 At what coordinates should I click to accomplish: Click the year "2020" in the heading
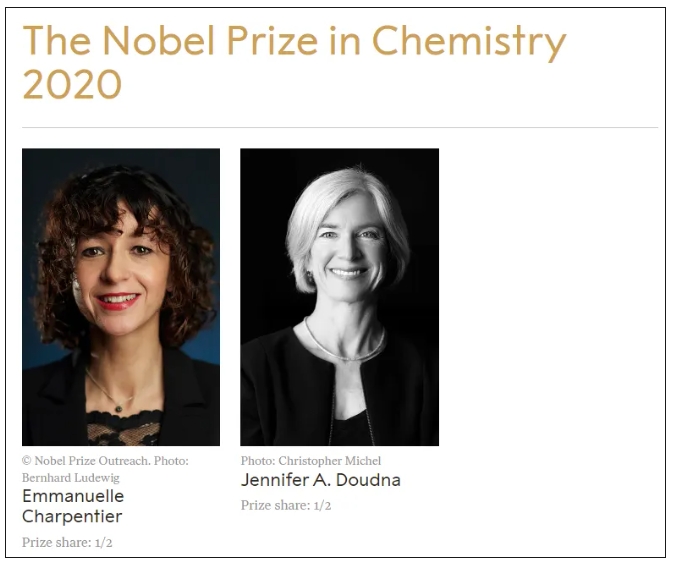[x=72, y=86]
